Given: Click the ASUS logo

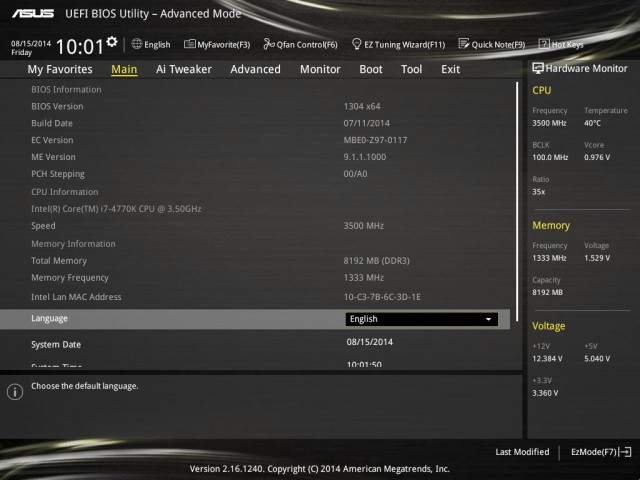Looking at the screenshot, I should [33, 14].
